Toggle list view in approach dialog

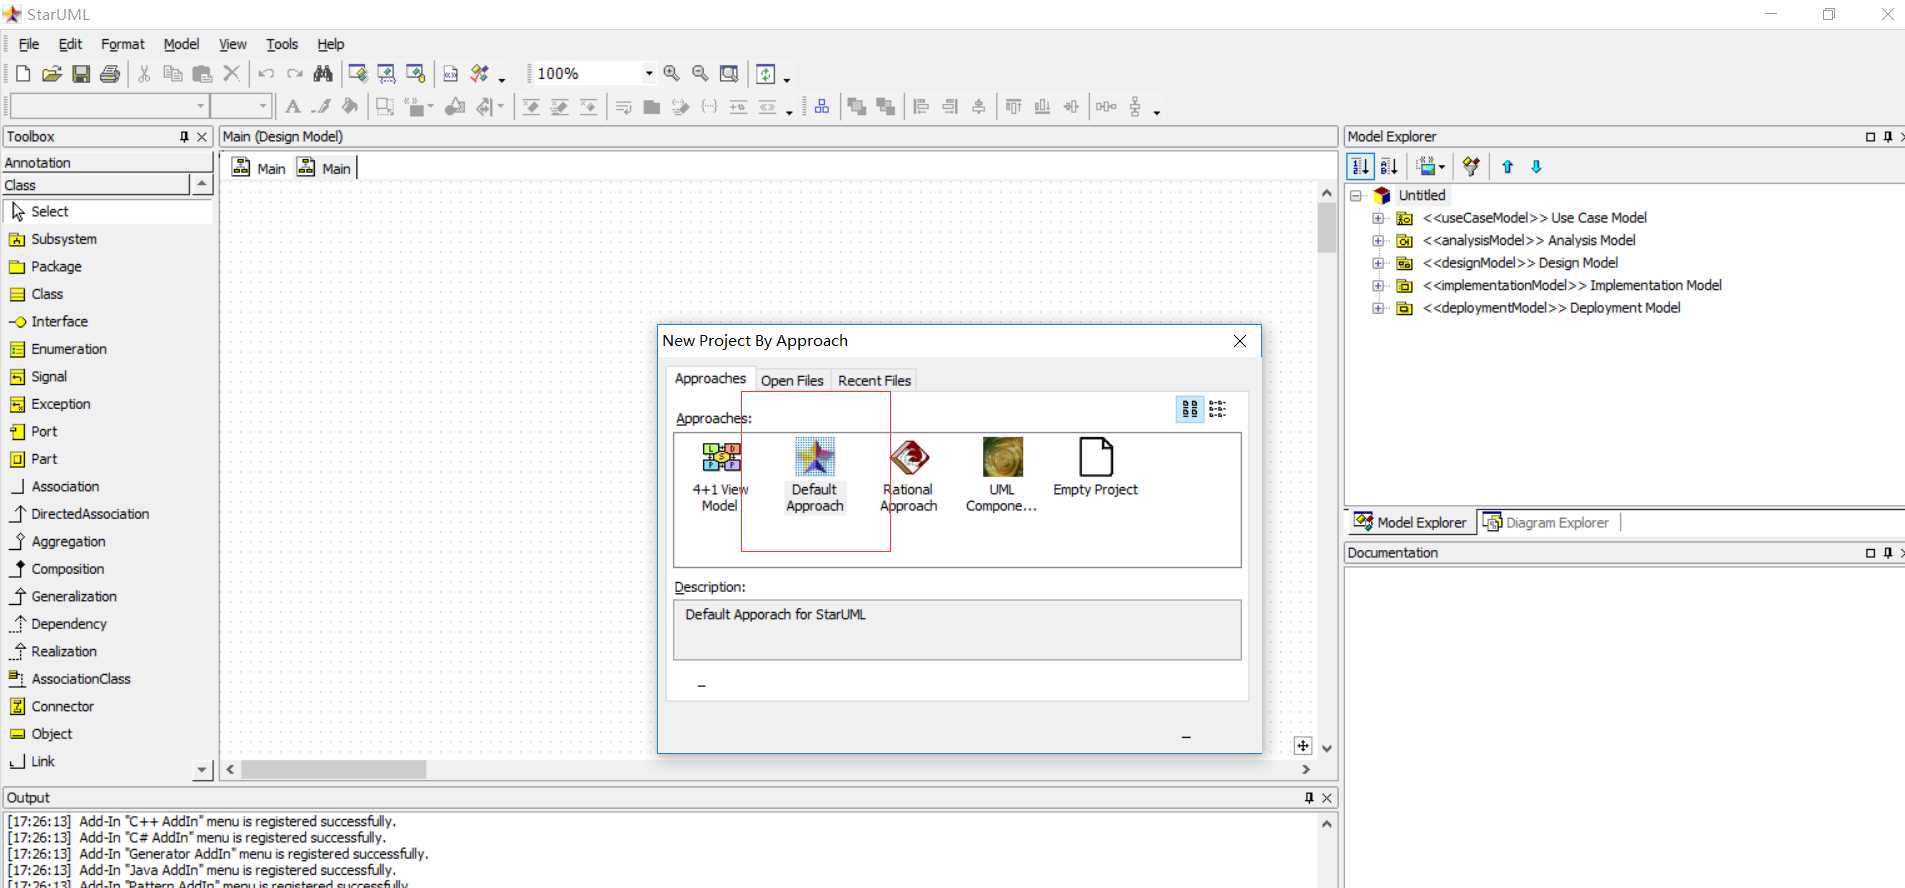tap(1218, 409)
